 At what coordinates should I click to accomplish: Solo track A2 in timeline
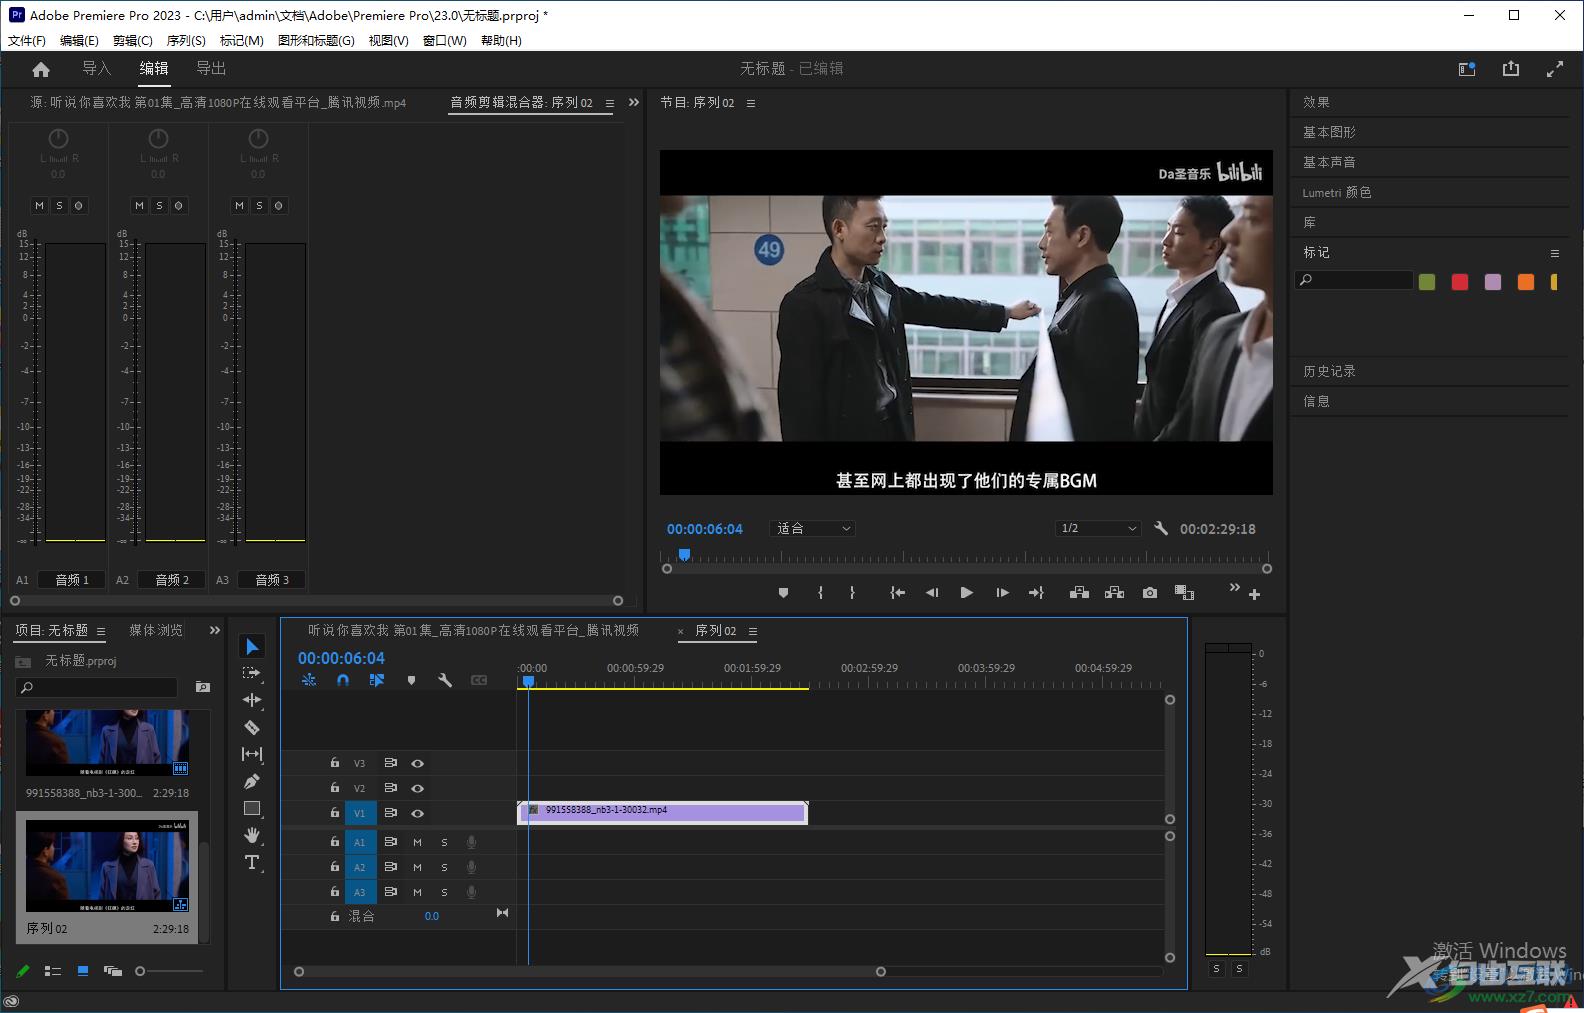click(444, 867)
